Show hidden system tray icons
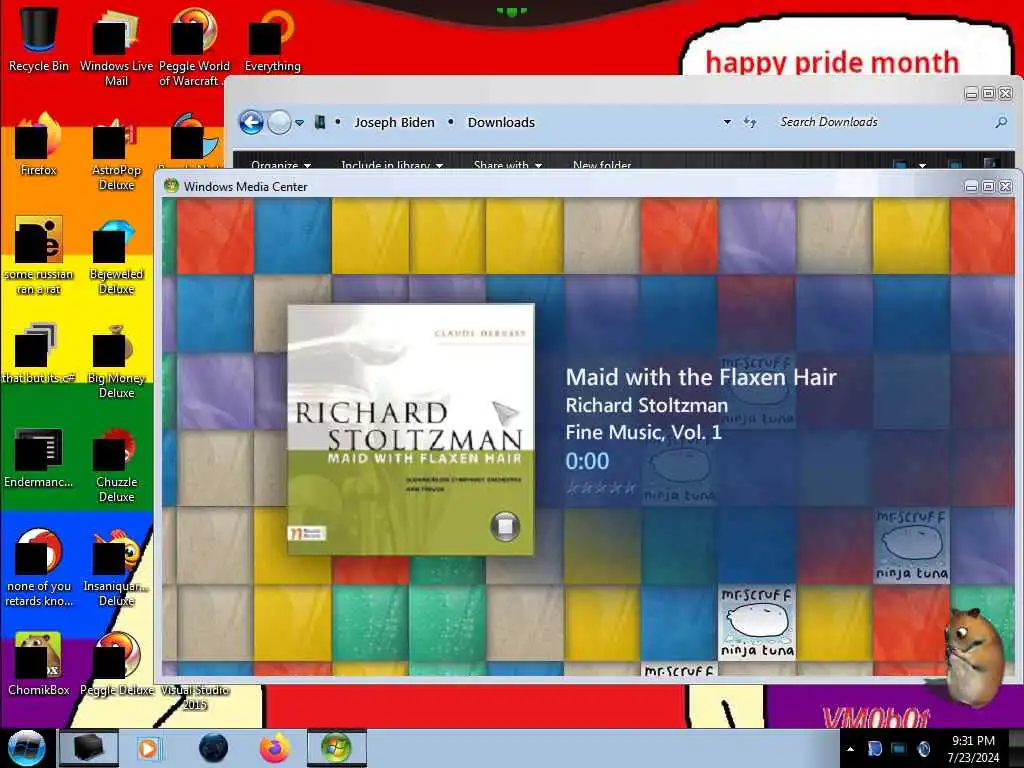1024x768 pixels. click(x=850, y=749)
